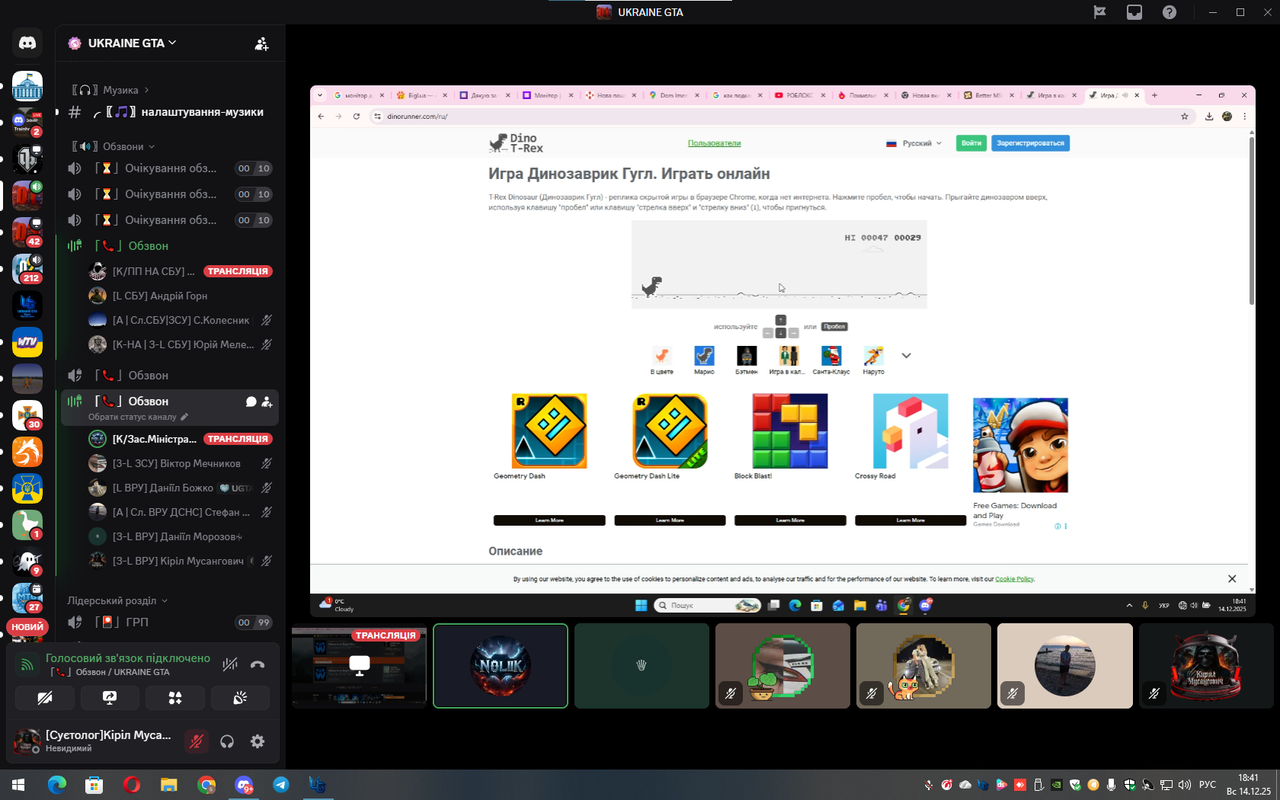Click the invite members icon beside UKRAINE GTA
The image size is (1280, 800).
[x=261, y=43]
